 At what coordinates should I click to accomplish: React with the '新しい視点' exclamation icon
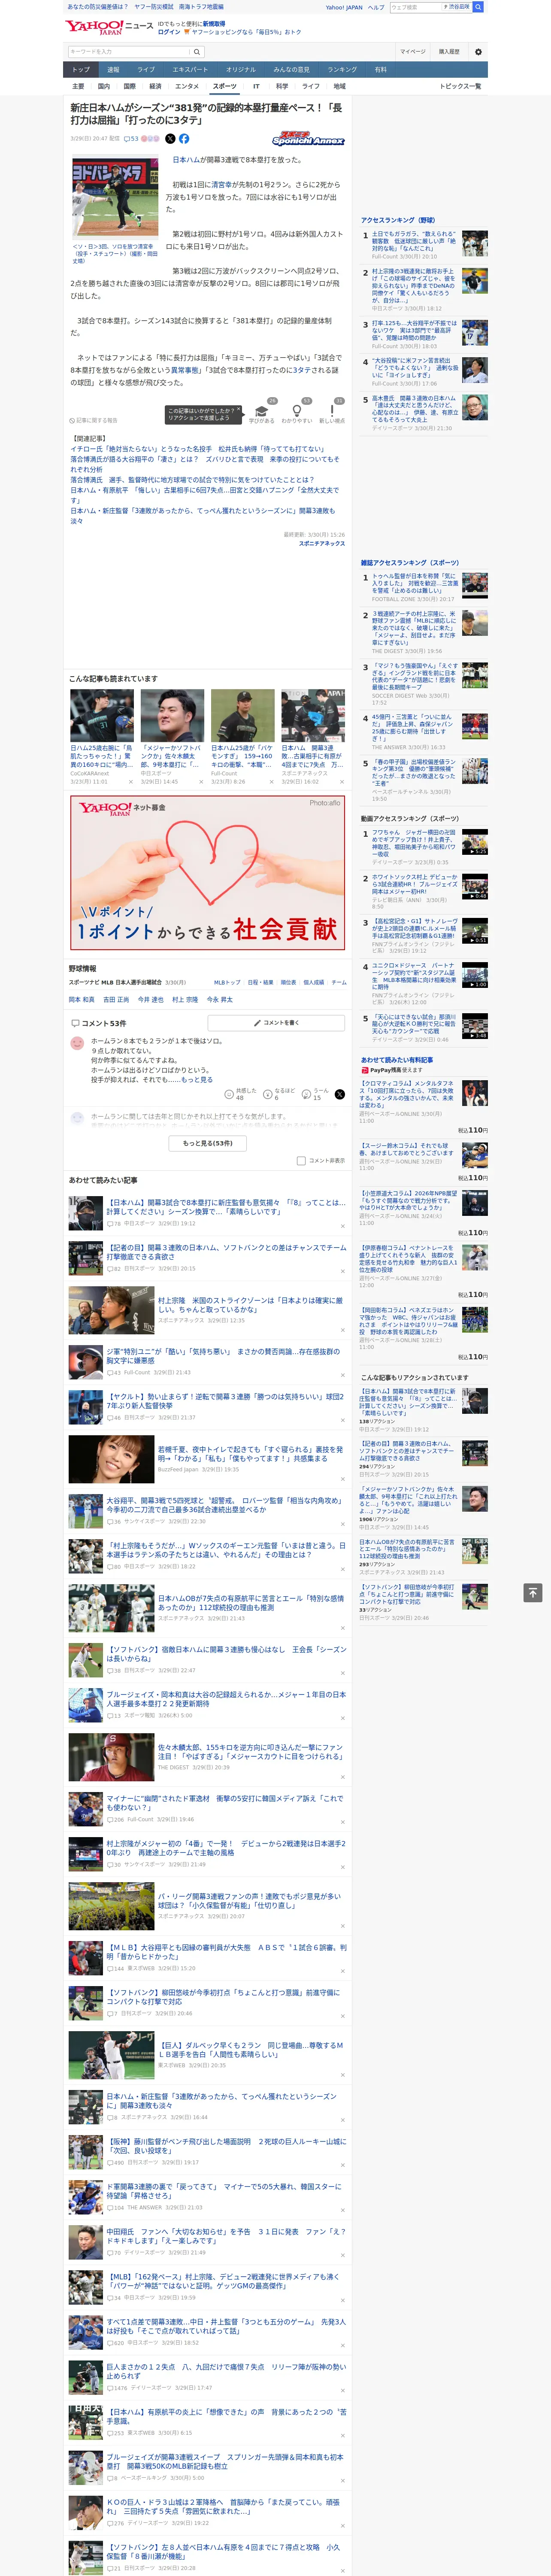pos(332,411)
